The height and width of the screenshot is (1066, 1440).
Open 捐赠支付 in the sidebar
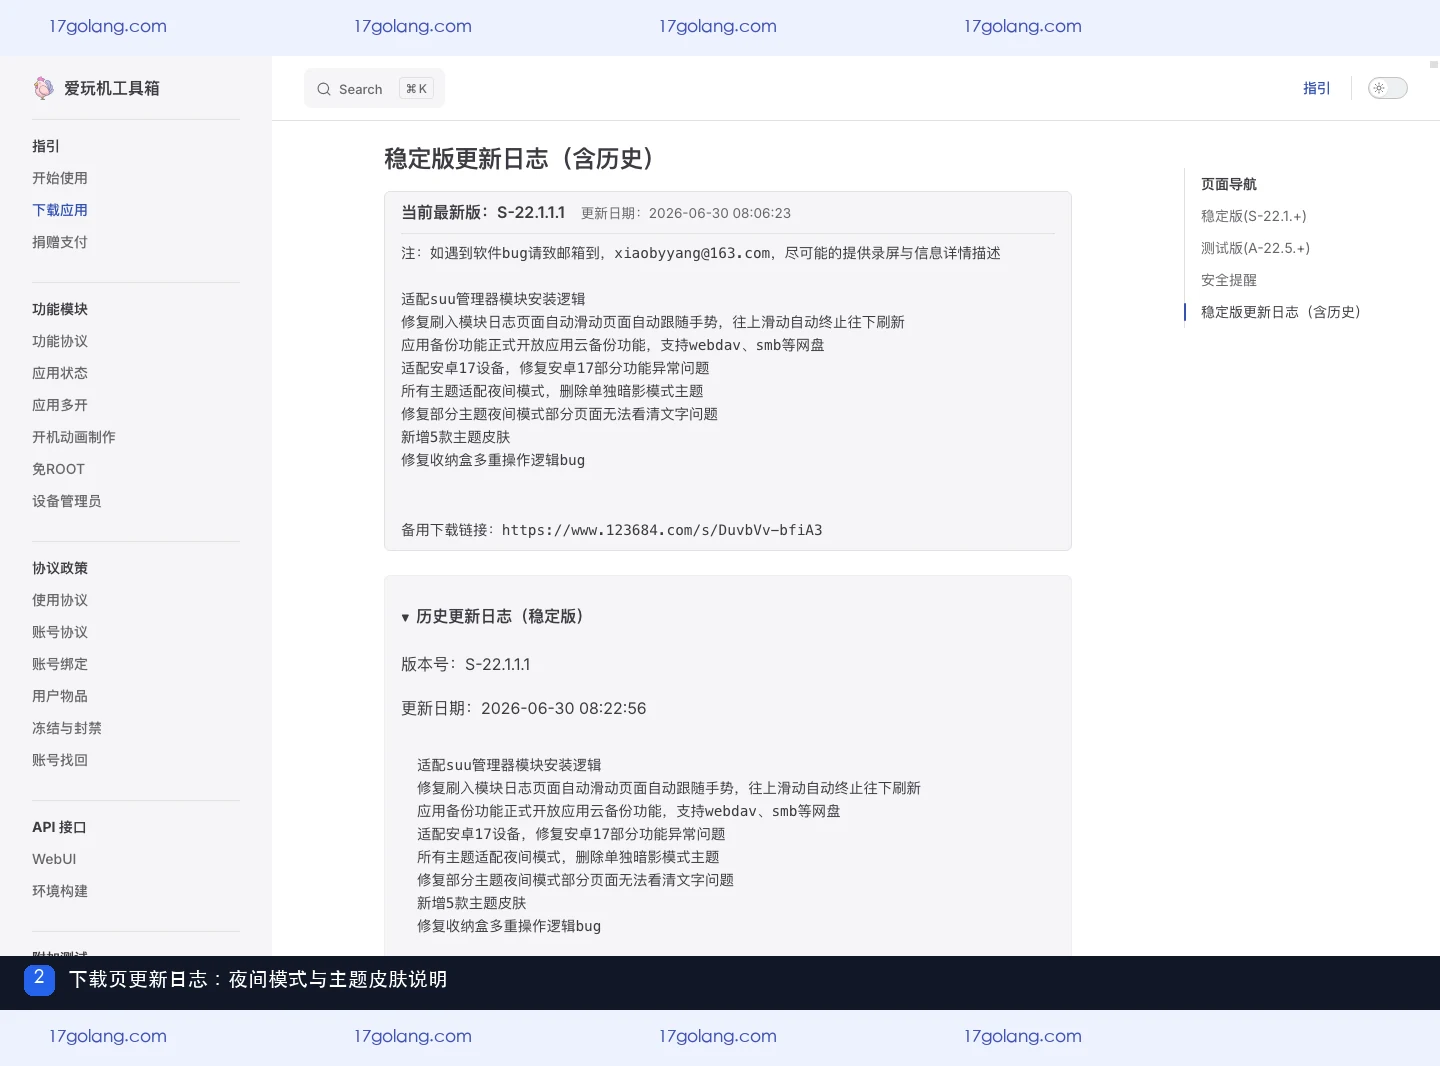(60, 242)
